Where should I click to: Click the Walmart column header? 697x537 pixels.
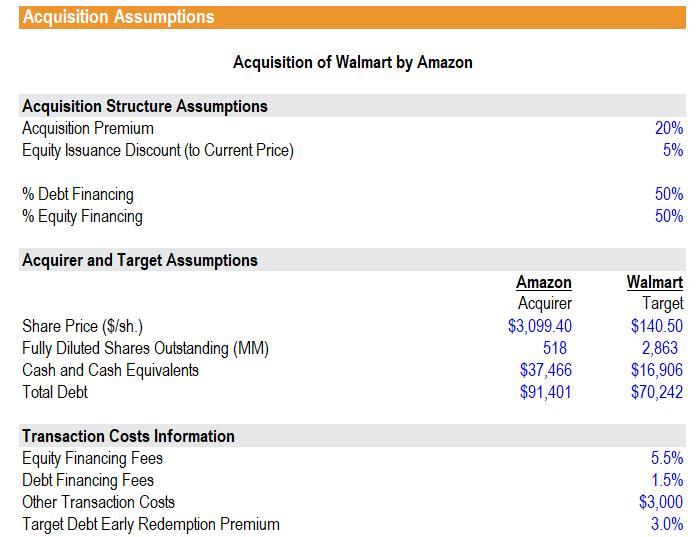655,282
